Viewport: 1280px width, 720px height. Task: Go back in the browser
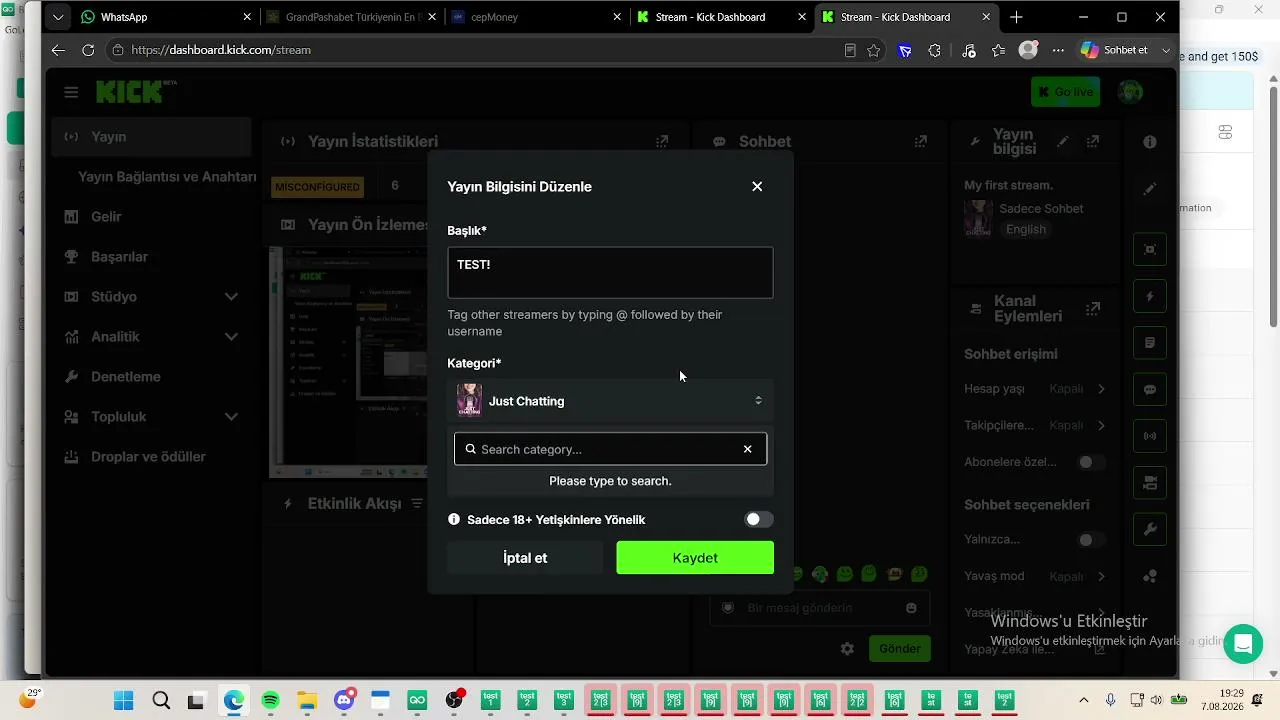click(58, 50)
